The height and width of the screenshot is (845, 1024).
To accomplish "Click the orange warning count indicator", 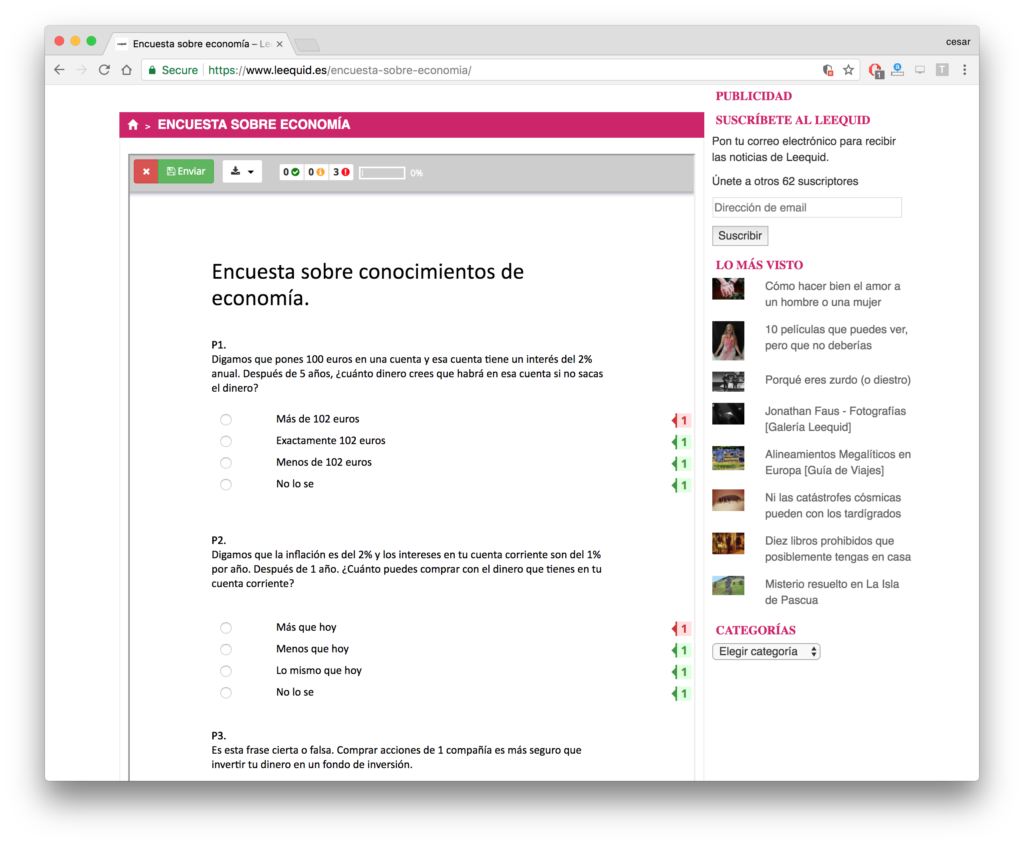I will point(316,172).
